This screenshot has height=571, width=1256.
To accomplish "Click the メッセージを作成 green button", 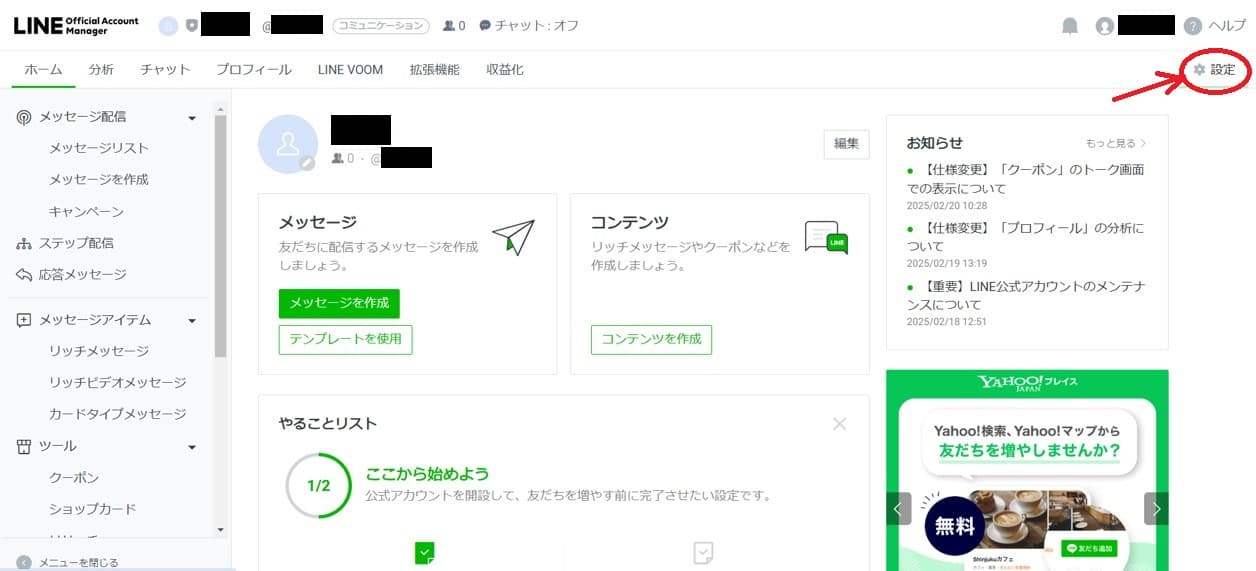I will [x=339, y=303].
